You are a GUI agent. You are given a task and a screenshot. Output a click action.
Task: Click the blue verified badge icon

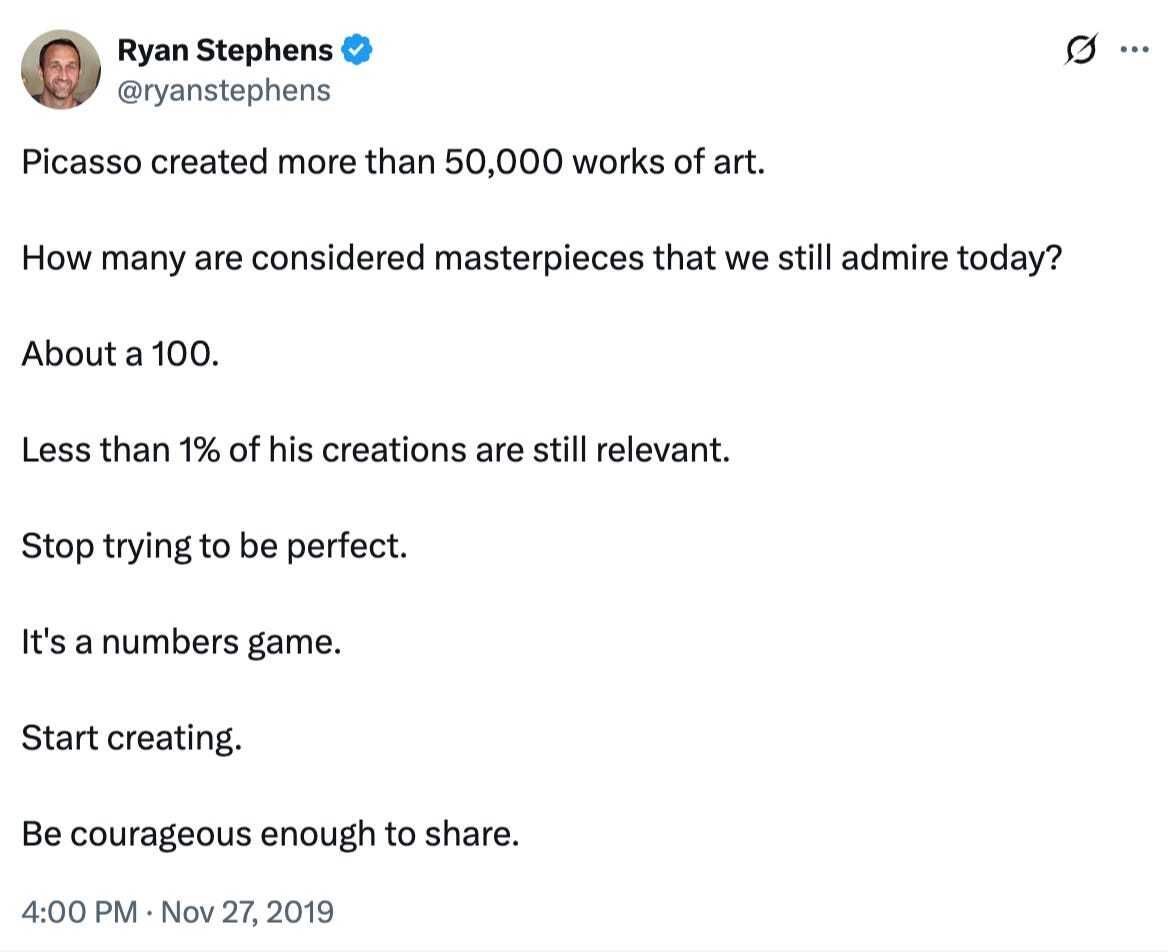coord(357,50)
